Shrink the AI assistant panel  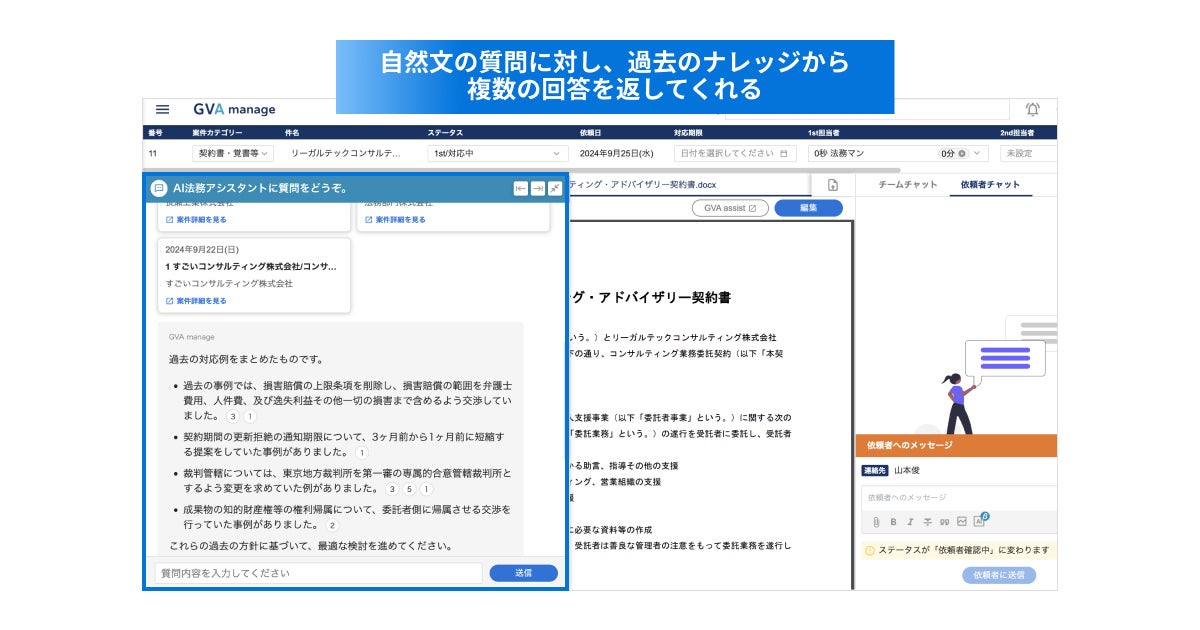point(554,188)
